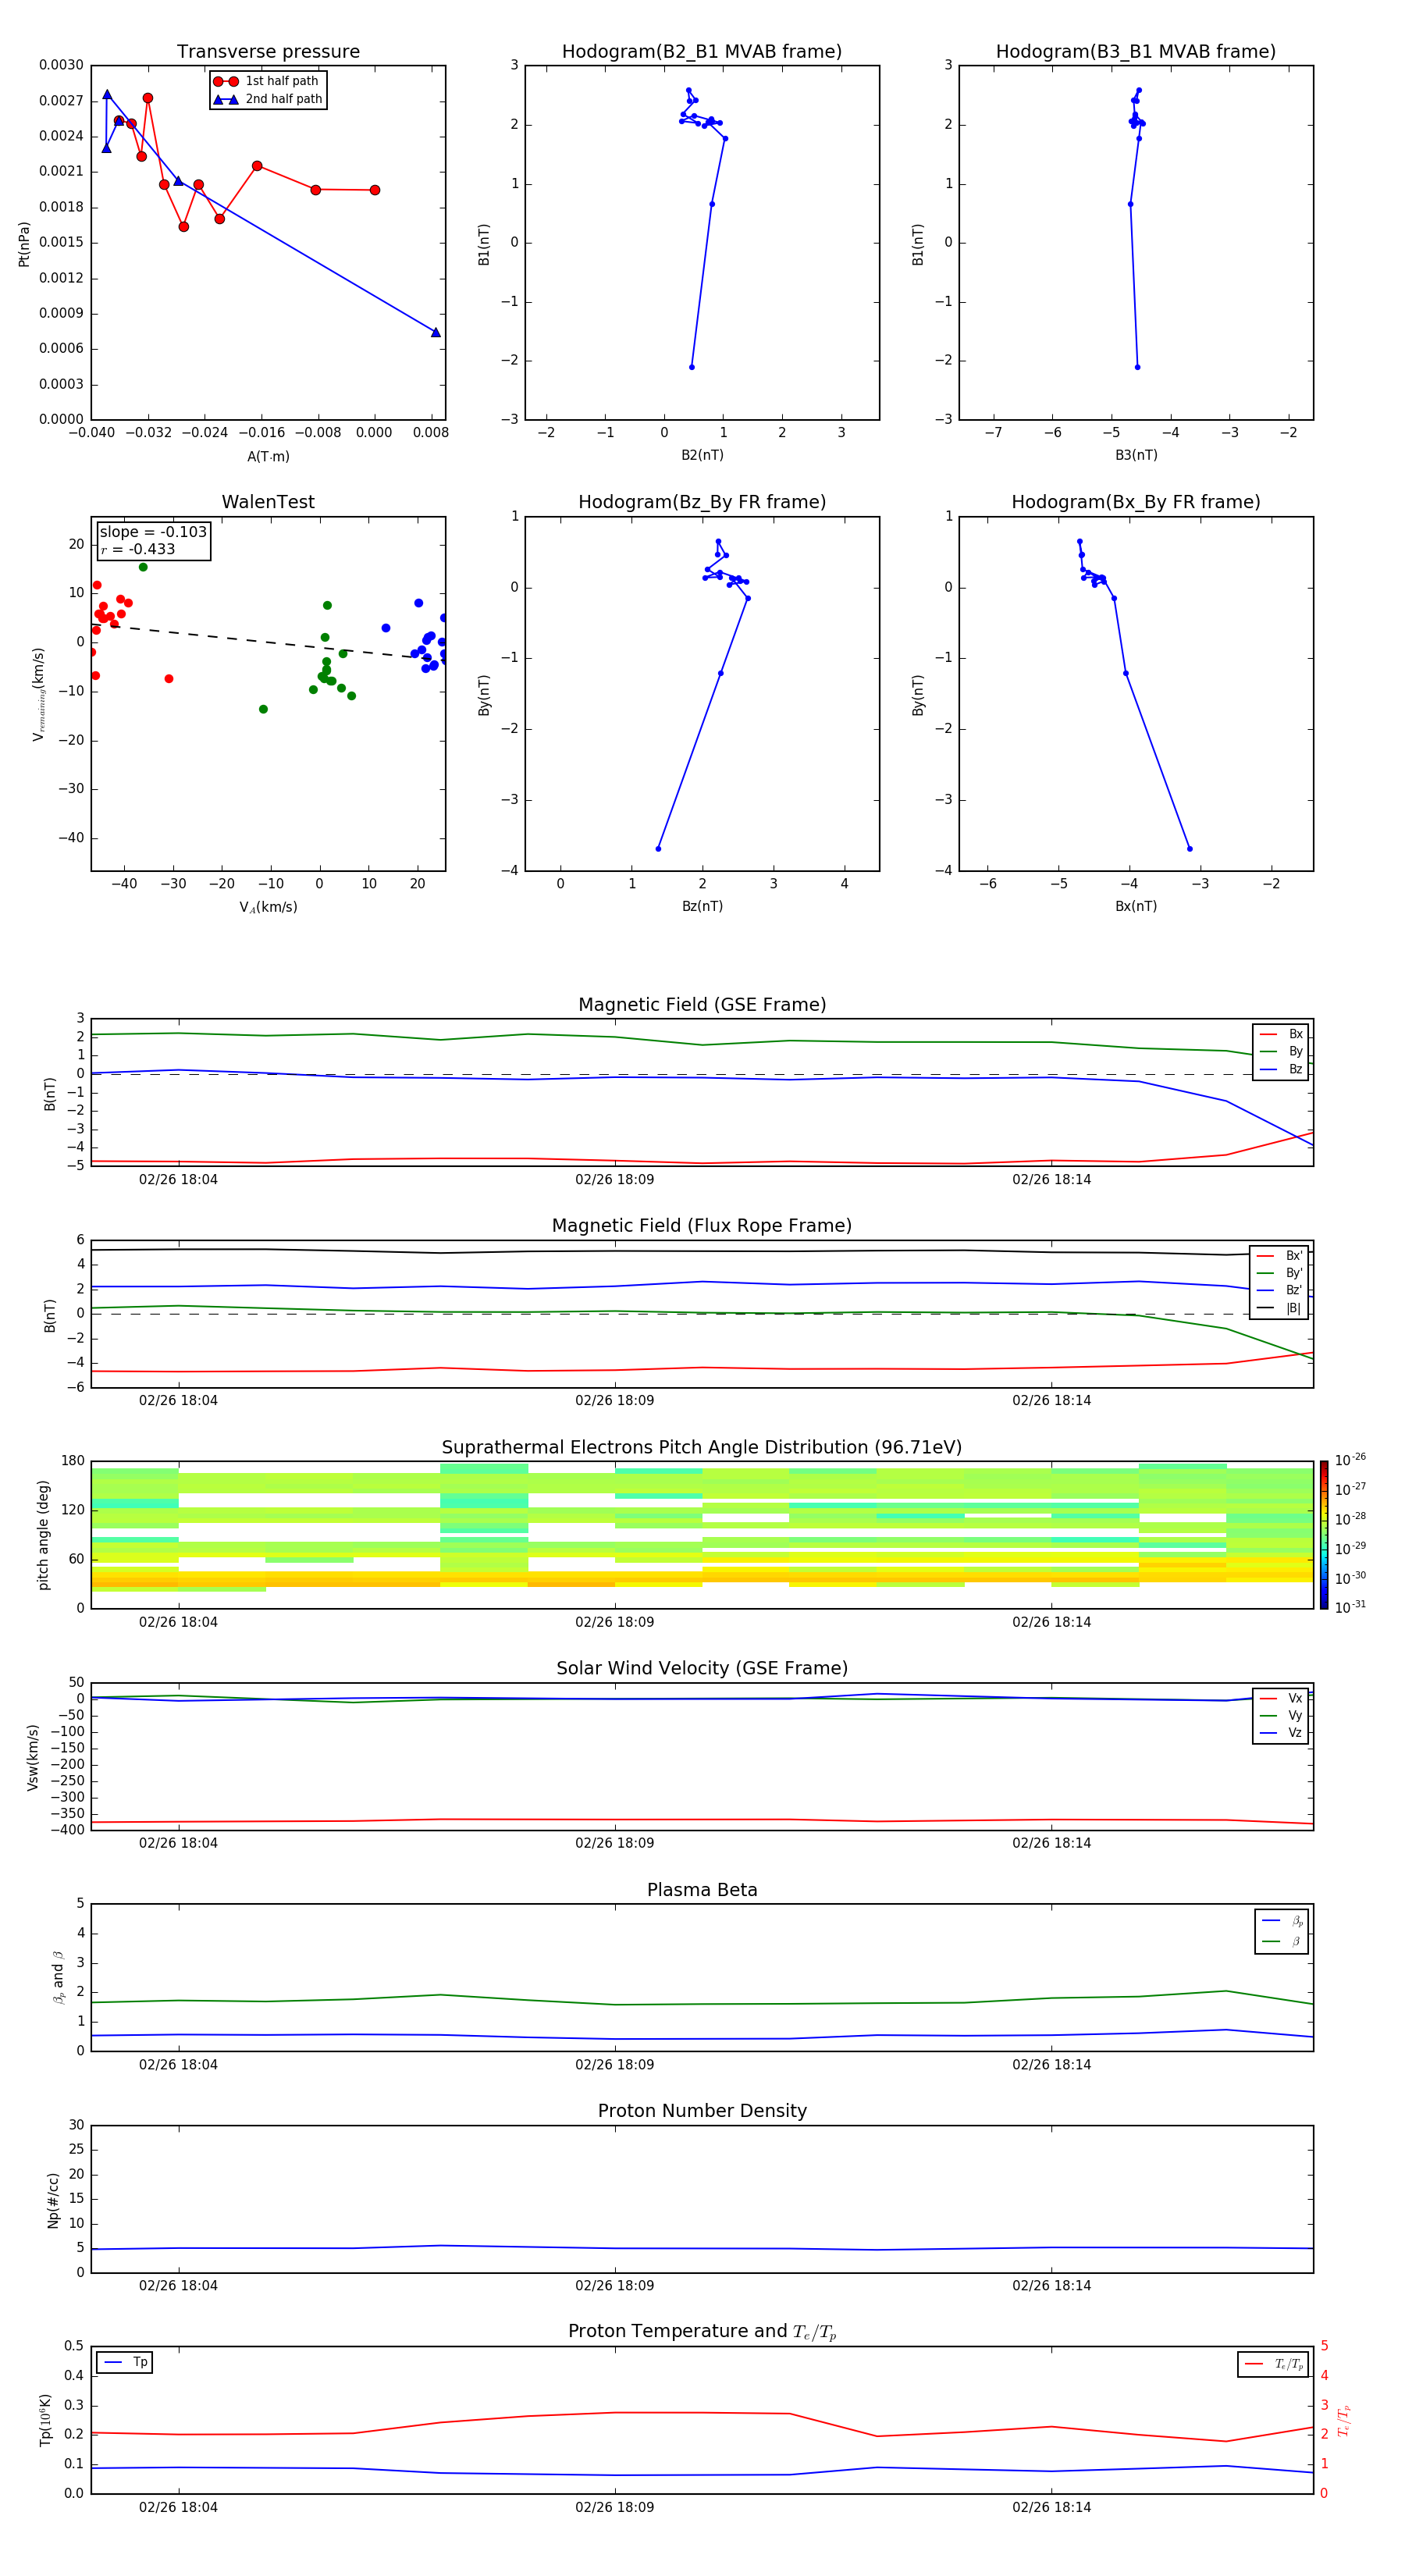This screenshot has width=1405, height=2576.
Task: Click the "2nd half path" legend entry
Action: (268, 99)
